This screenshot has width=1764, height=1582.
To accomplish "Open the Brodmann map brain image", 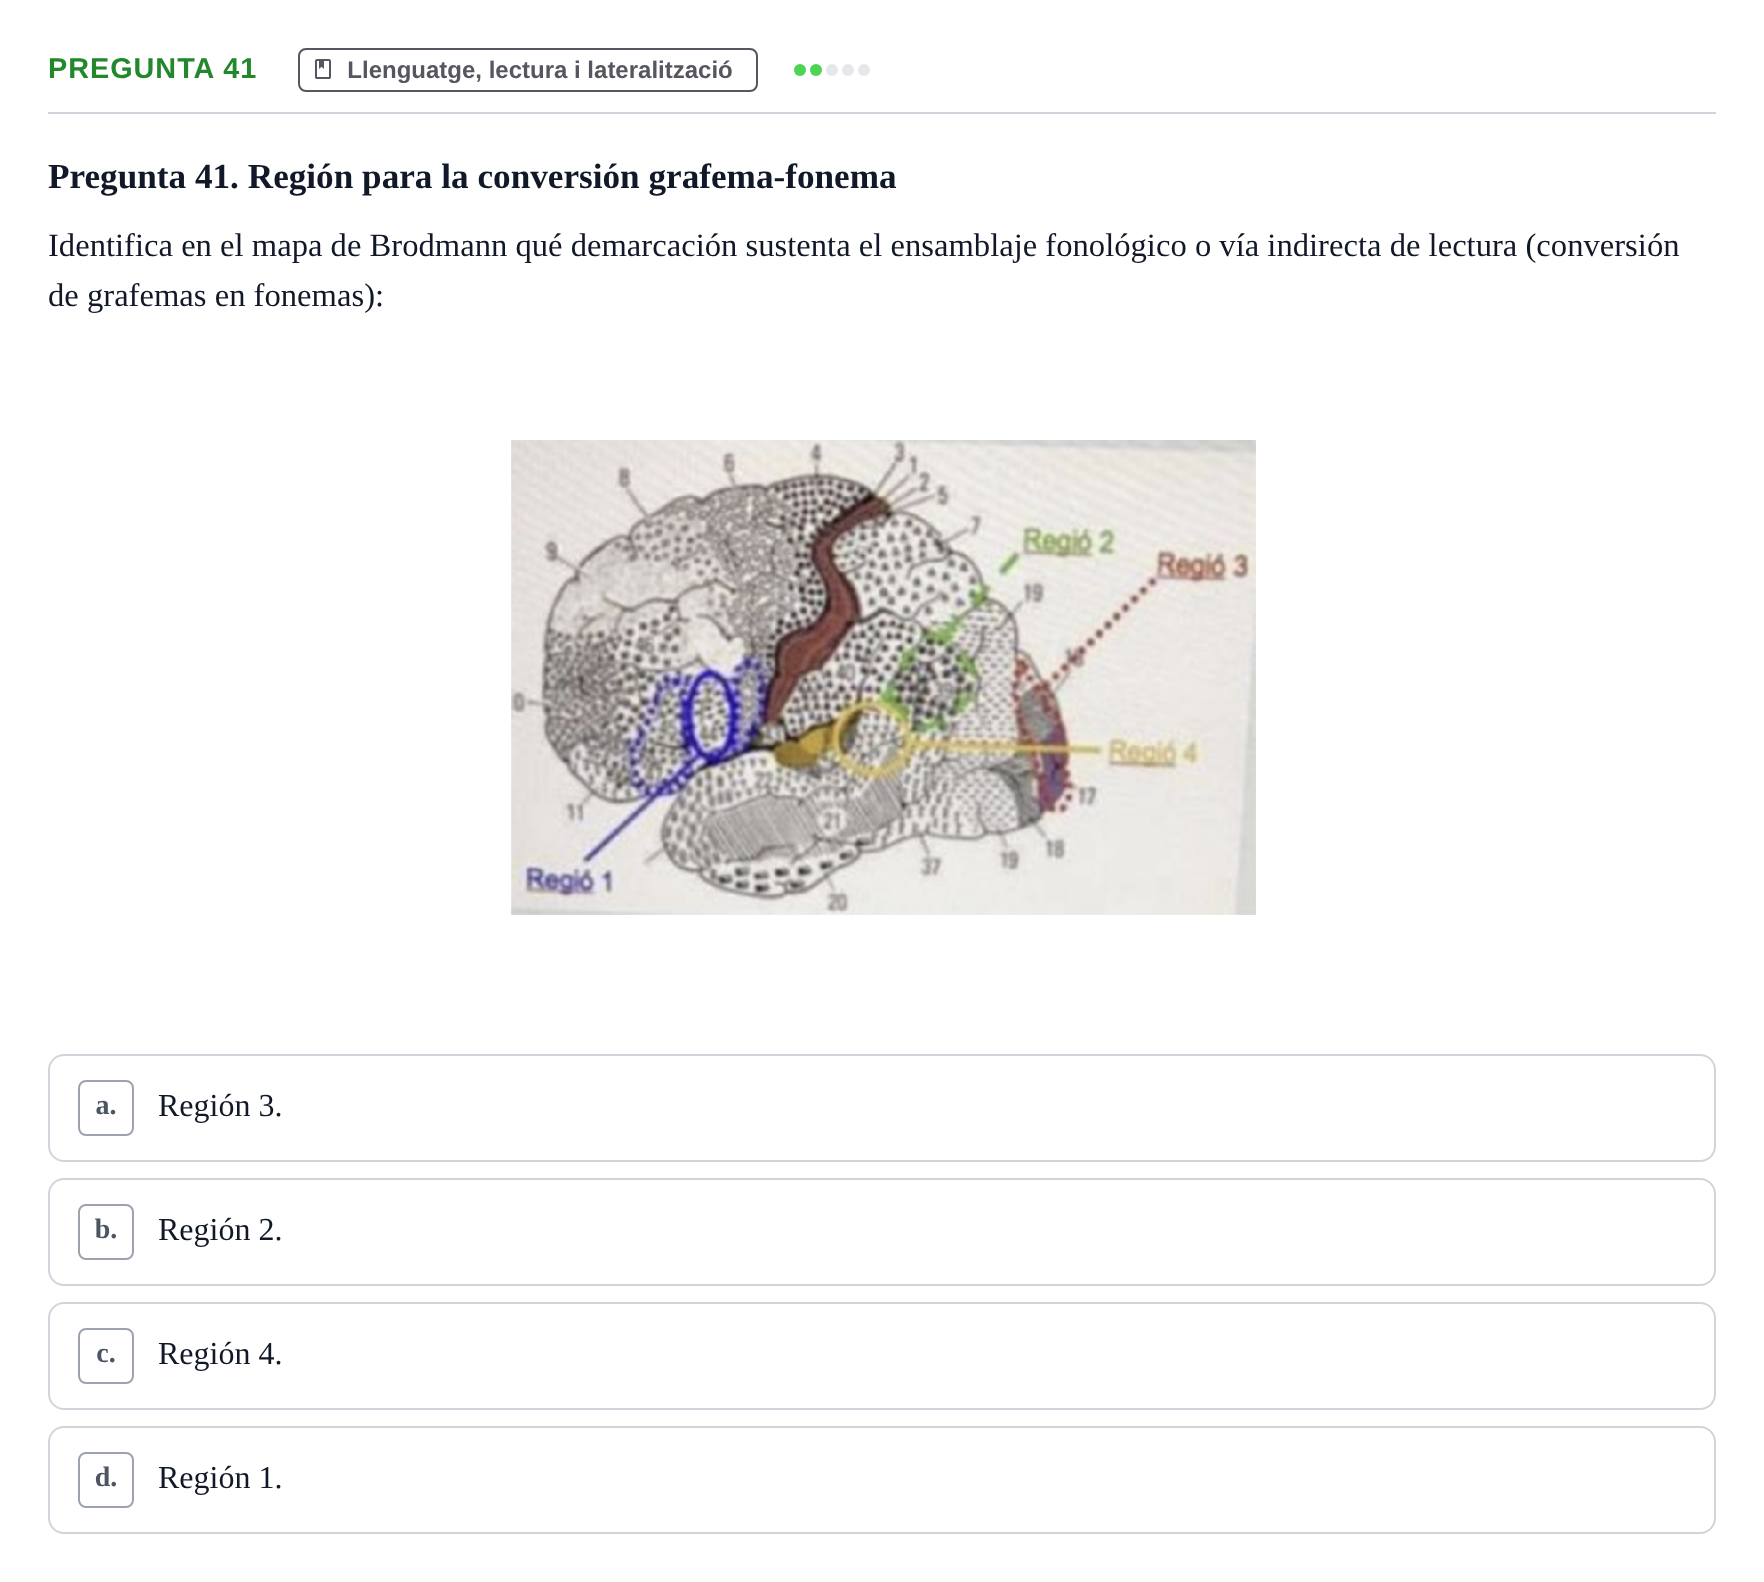I will [x=883, y=677].
